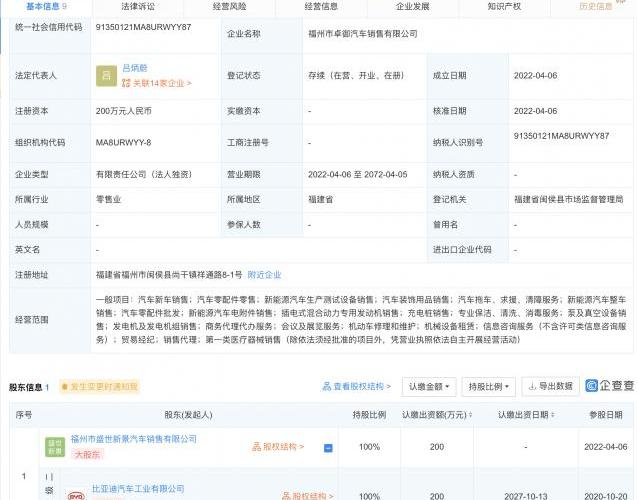Image resolution: width=637 pixels, height=500 pixels.
Task: Open the 经营信息 tab
Action: [321, 6]
